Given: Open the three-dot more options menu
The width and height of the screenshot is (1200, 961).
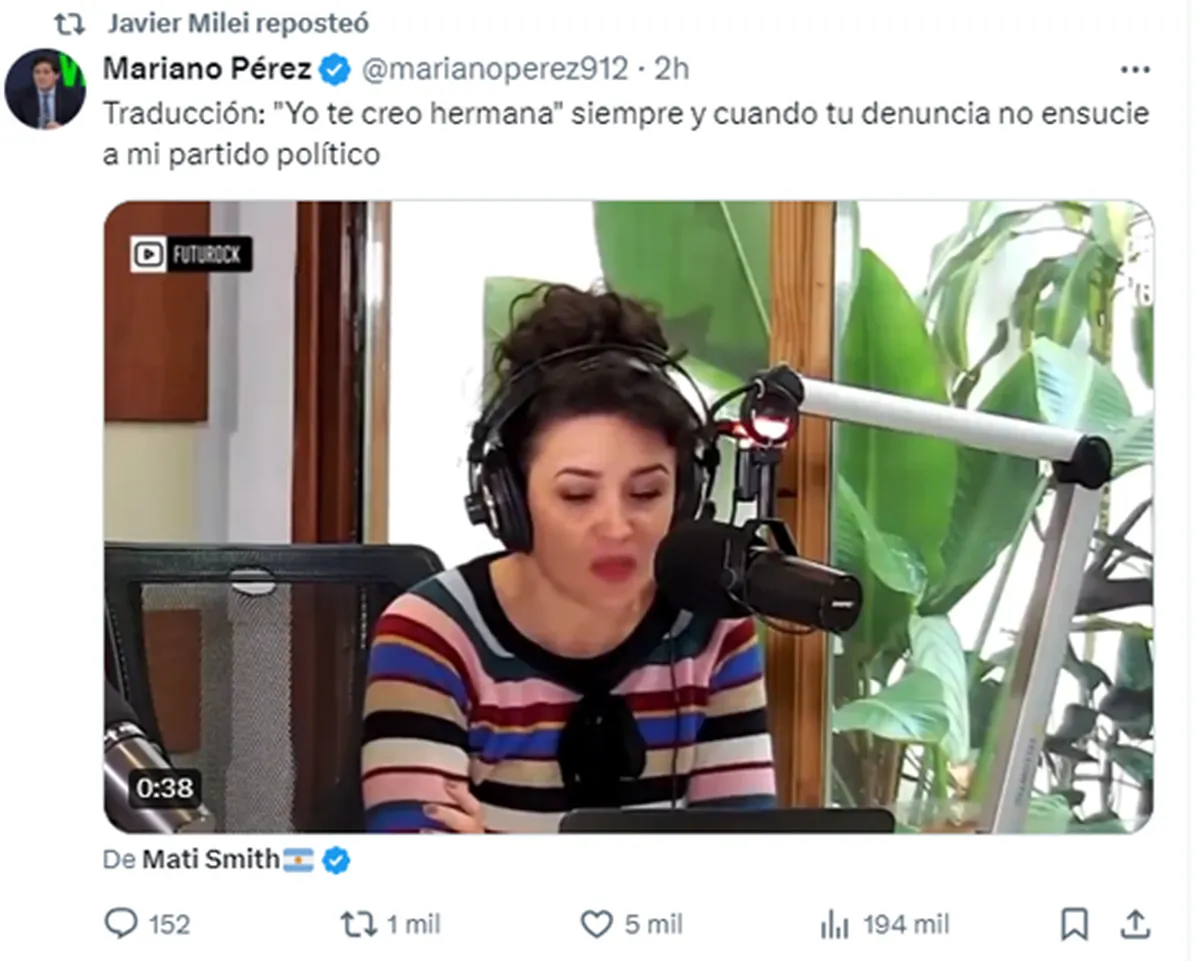Looking at the screenshot, I should [1135, 70].
